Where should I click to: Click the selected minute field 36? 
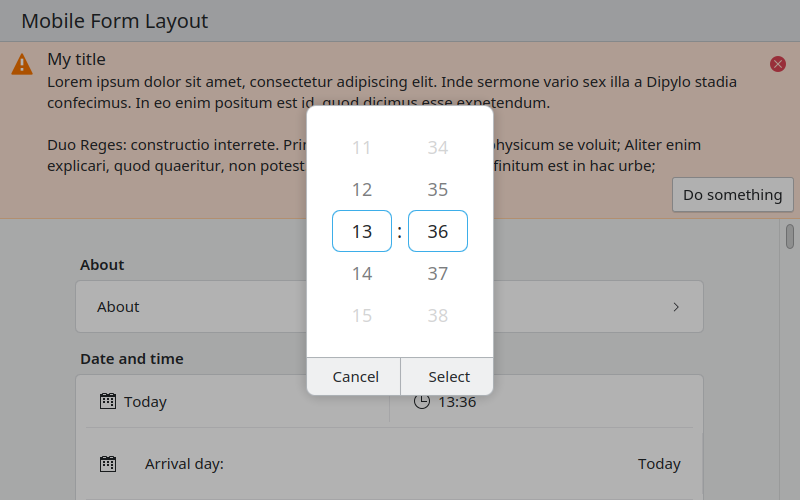[x=438, y=232]
